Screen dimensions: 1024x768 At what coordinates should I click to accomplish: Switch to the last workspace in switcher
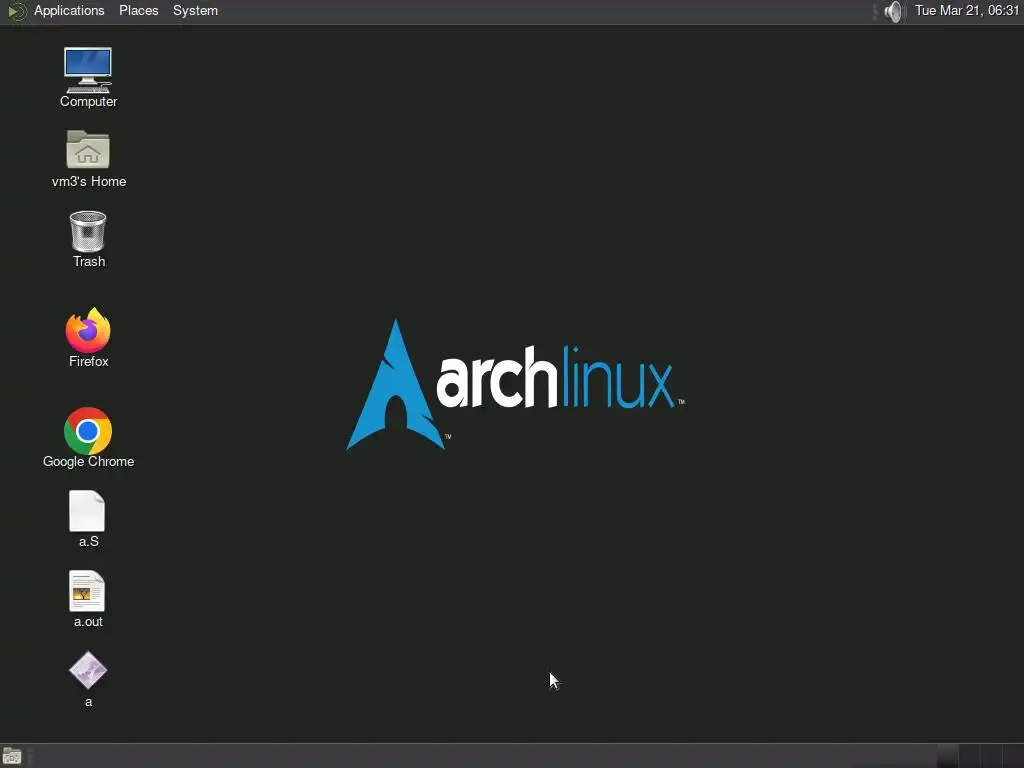1012,756
